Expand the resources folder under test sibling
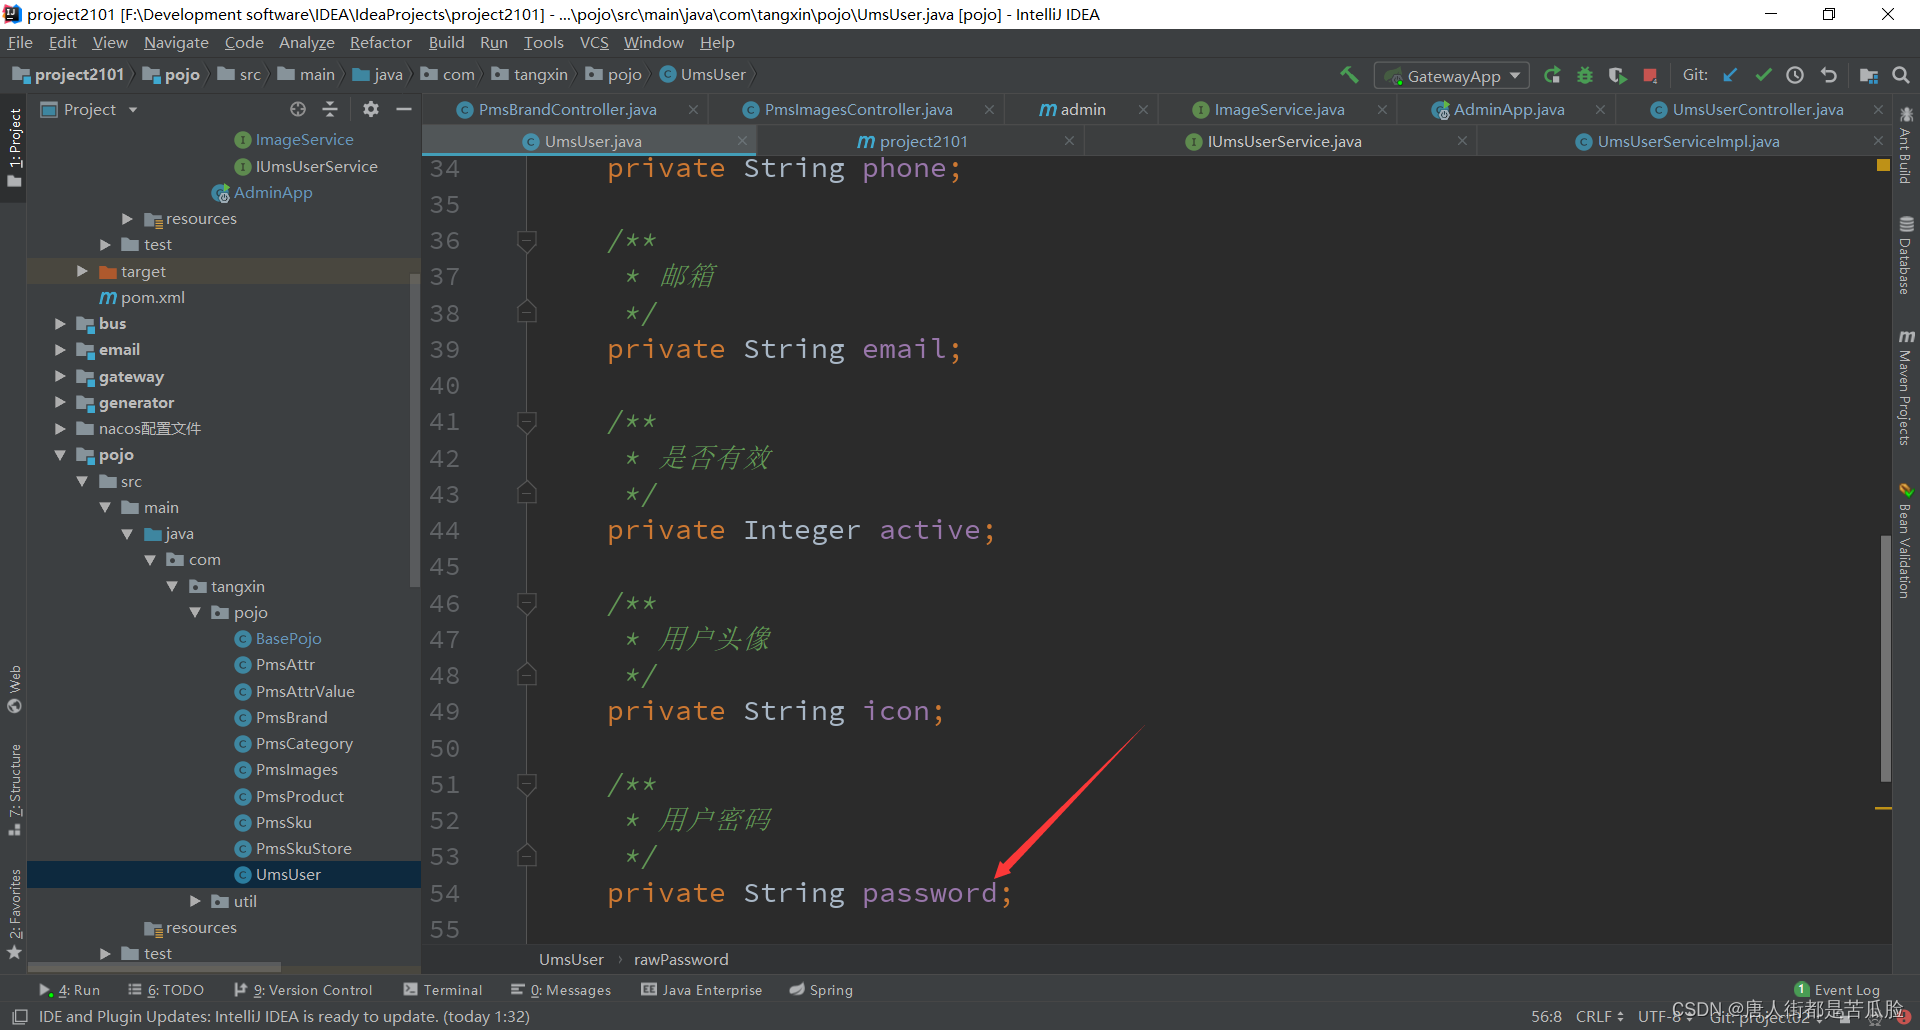Viewport: 1920px width, 1030px height. pyautogui.click(x=127, y=218)
